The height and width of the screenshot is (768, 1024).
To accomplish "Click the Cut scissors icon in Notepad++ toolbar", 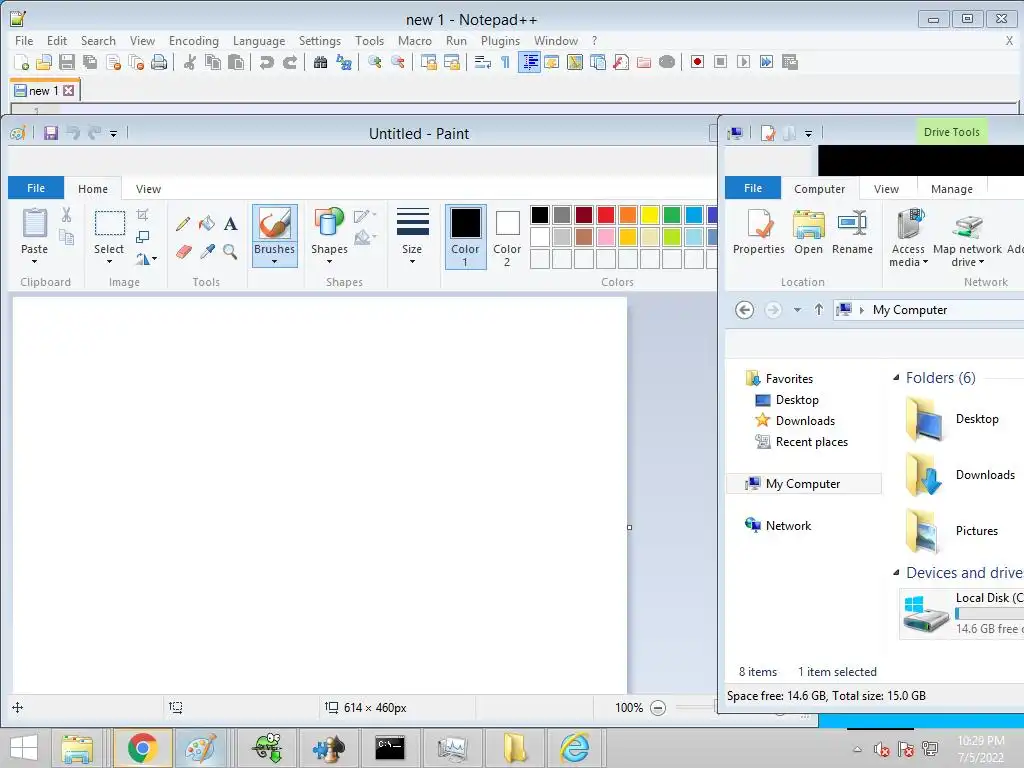I will click(190, 62).
